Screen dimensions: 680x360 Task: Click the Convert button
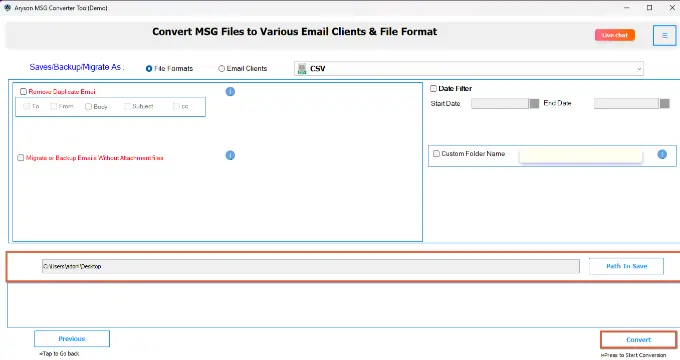(638, 340)
